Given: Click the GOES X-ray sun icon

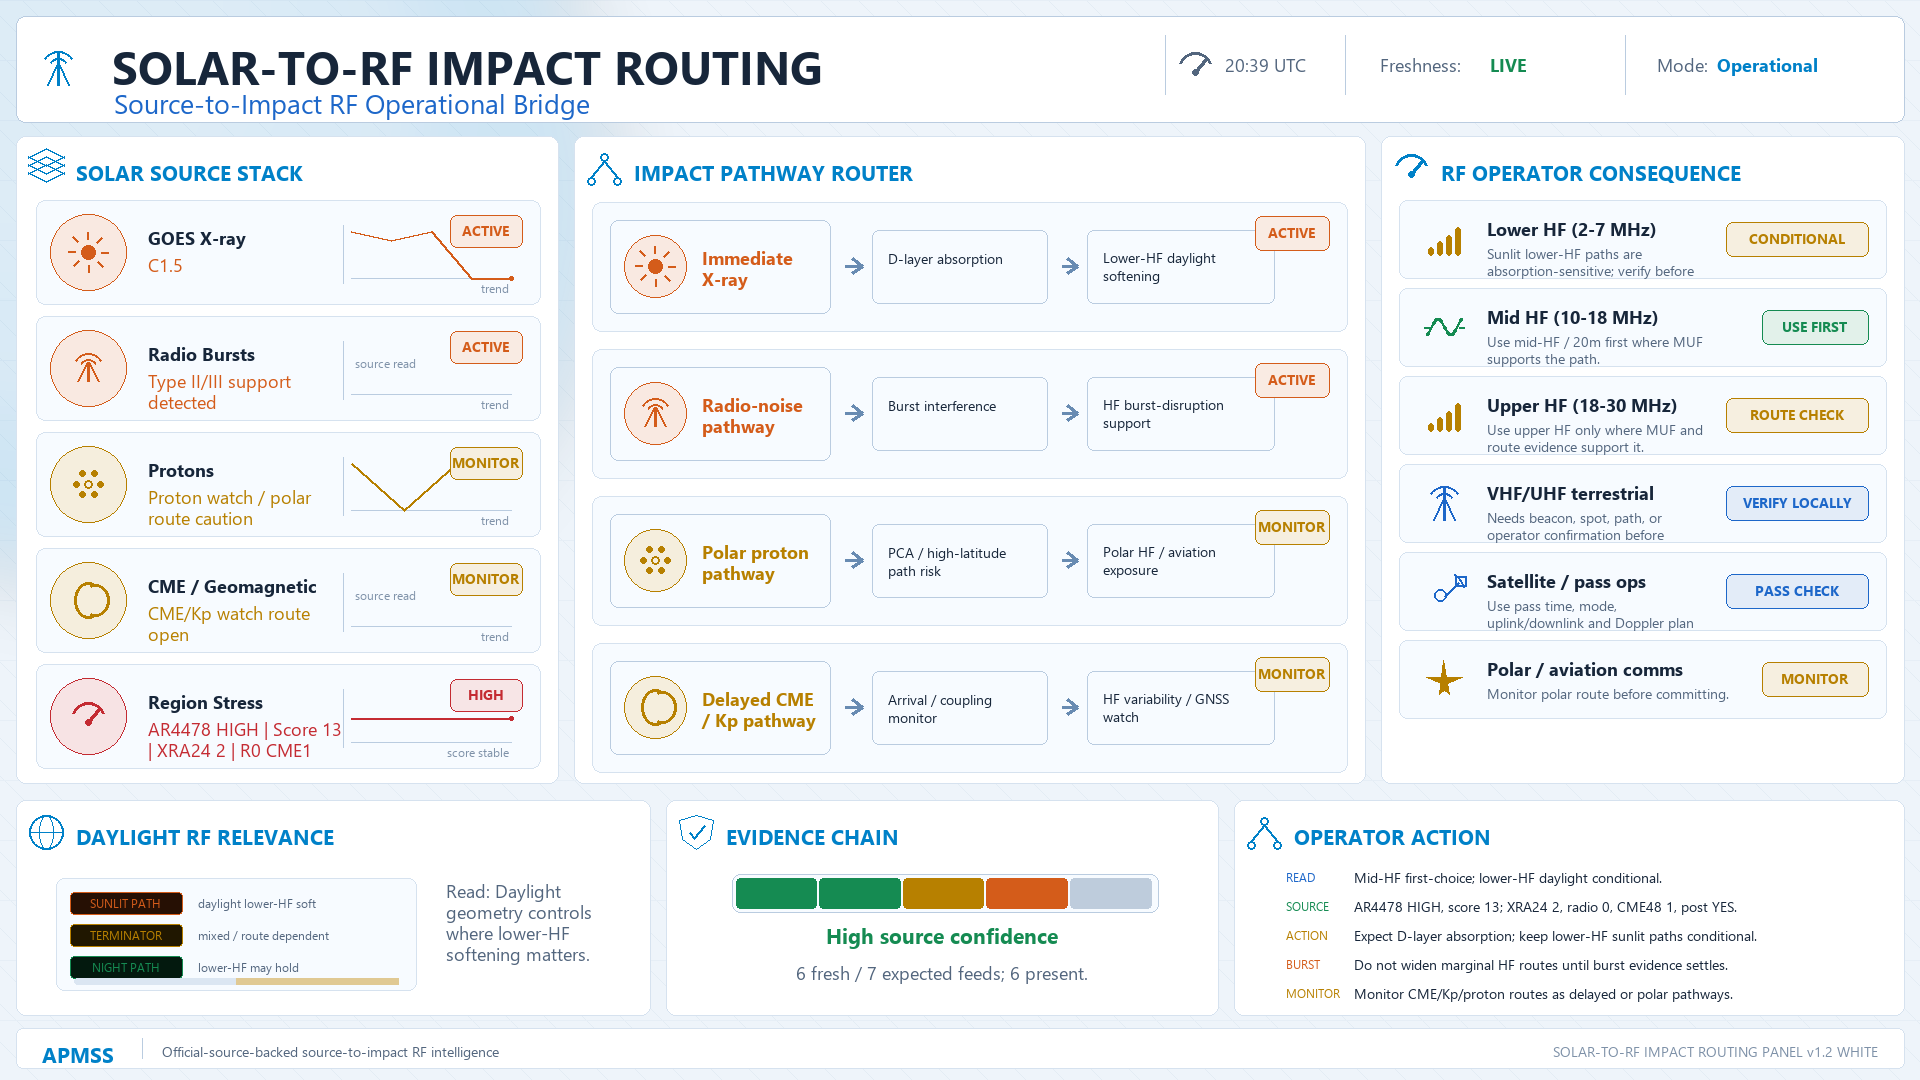Looking at the screenshot, I should coord(89,253).
